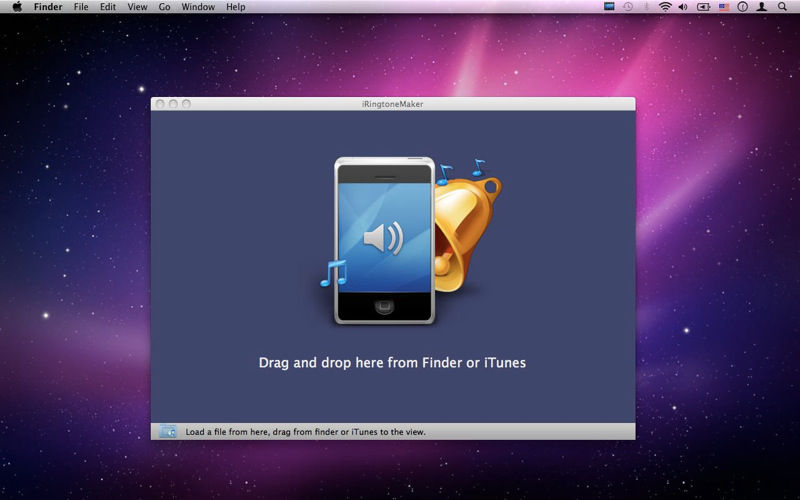Viewport: 800px width, 500px height.
Task: Click the iPhone with bell ringtone image
Action: (x=410, y=240)
